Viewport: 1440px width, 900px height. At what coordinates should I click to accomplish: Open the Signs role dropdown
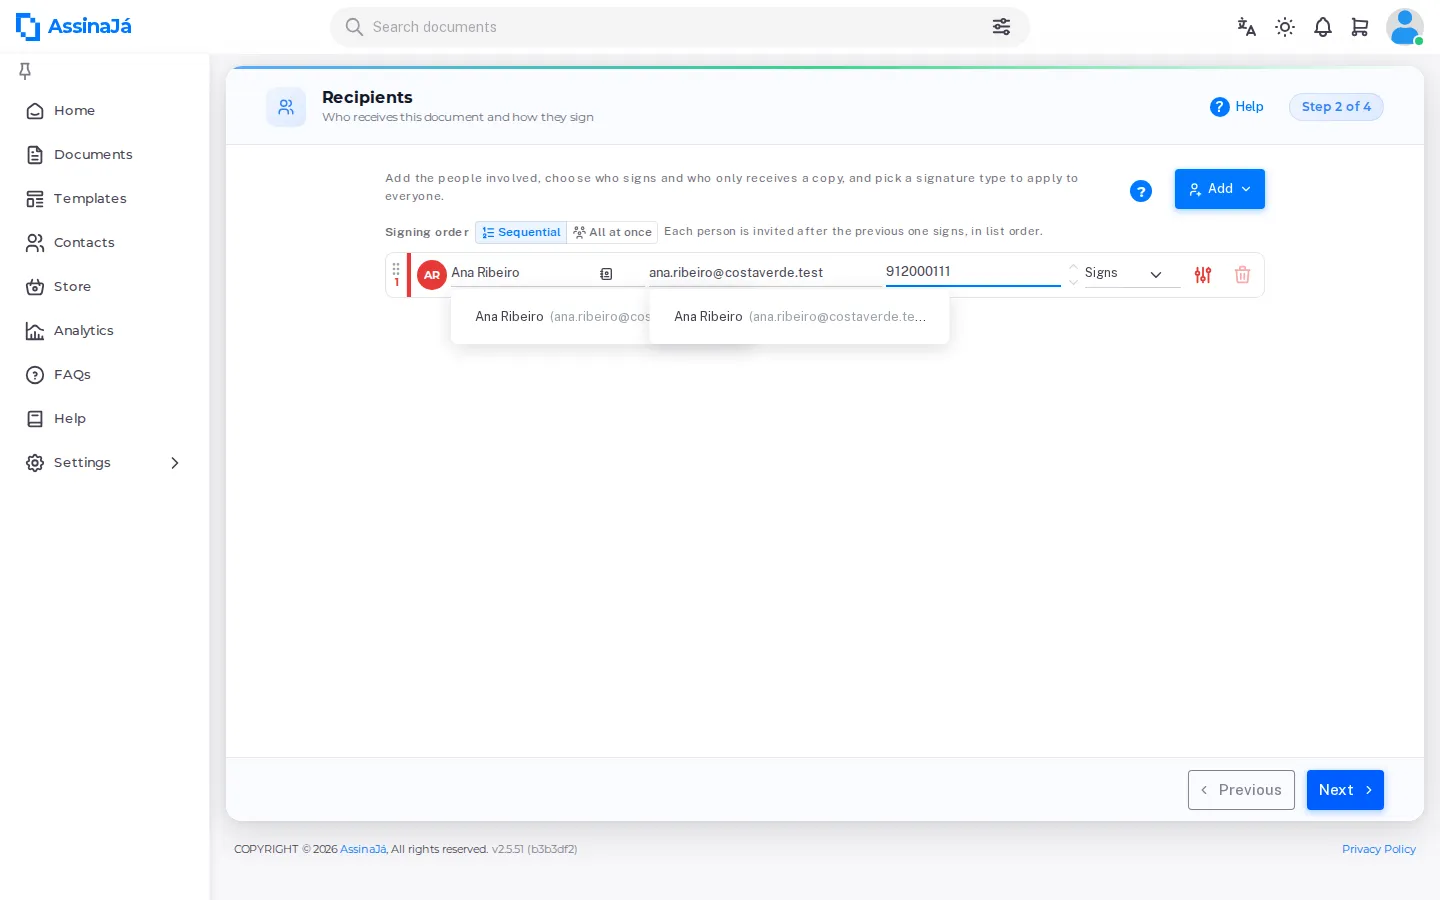tap(1132, 274)
